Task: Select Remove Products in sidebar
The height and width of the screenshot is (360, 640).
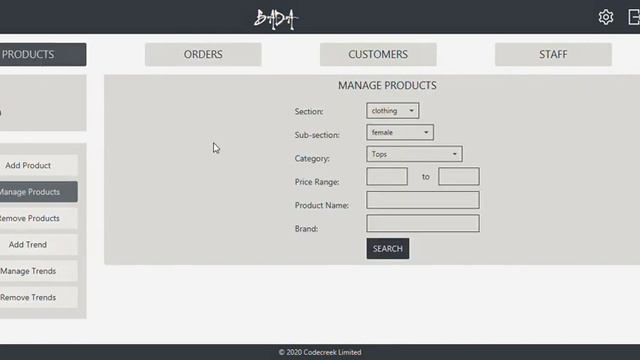Action: [x=38, y=218]
